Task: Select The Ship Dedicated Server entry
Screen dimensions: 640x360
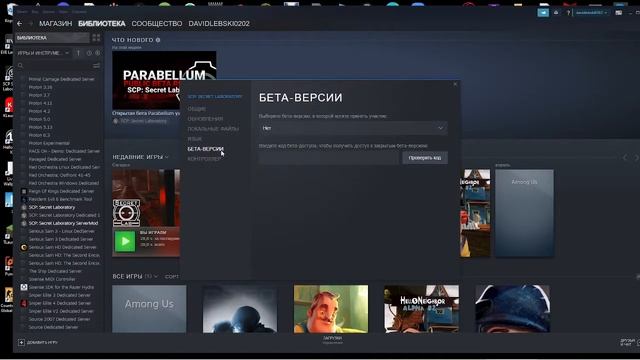Action: click(x=55, y=271)
